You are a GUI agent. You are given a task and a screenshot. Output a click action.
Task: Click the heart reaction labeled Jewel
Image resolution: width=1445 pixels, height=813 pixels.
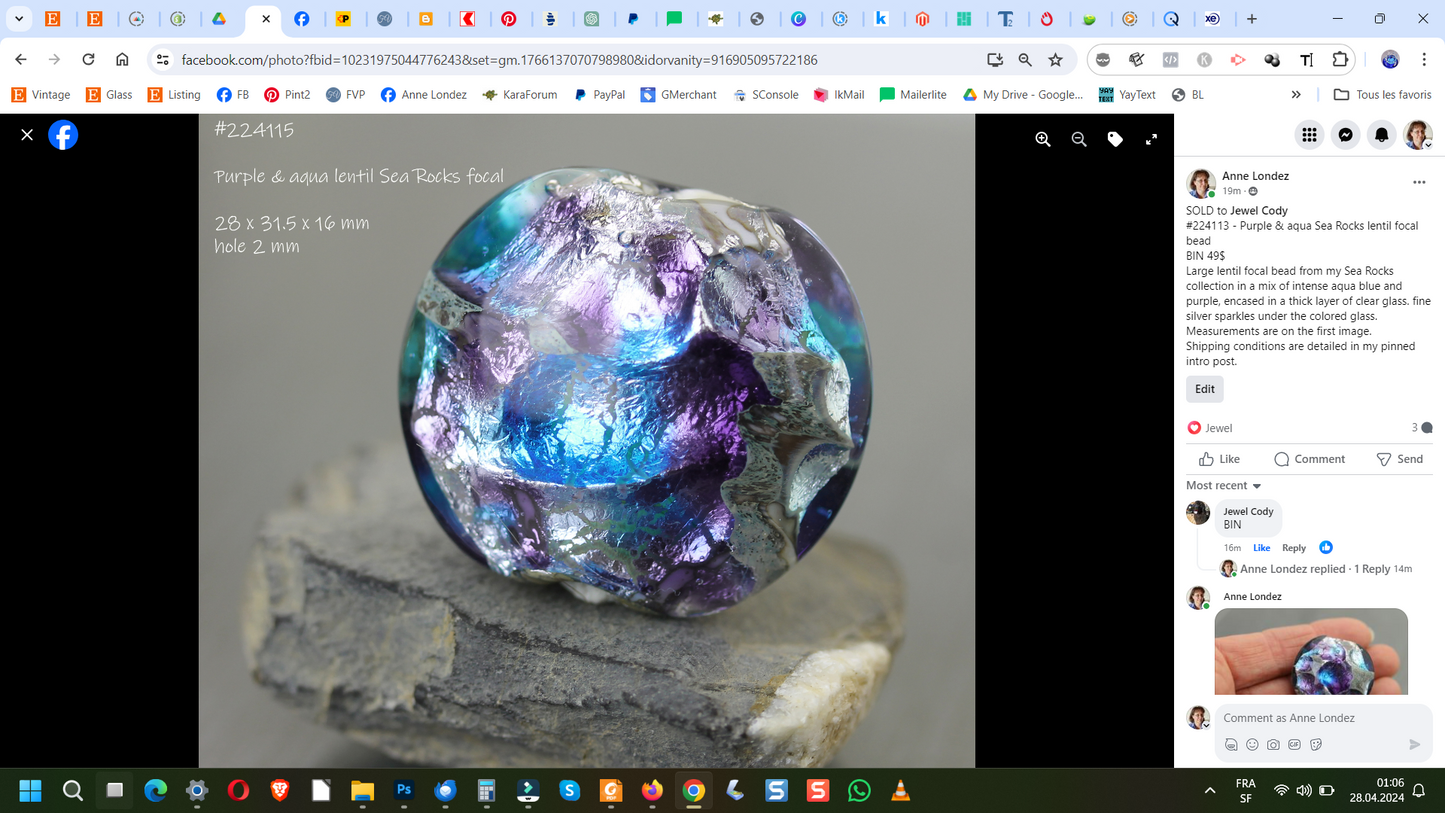1209,428
